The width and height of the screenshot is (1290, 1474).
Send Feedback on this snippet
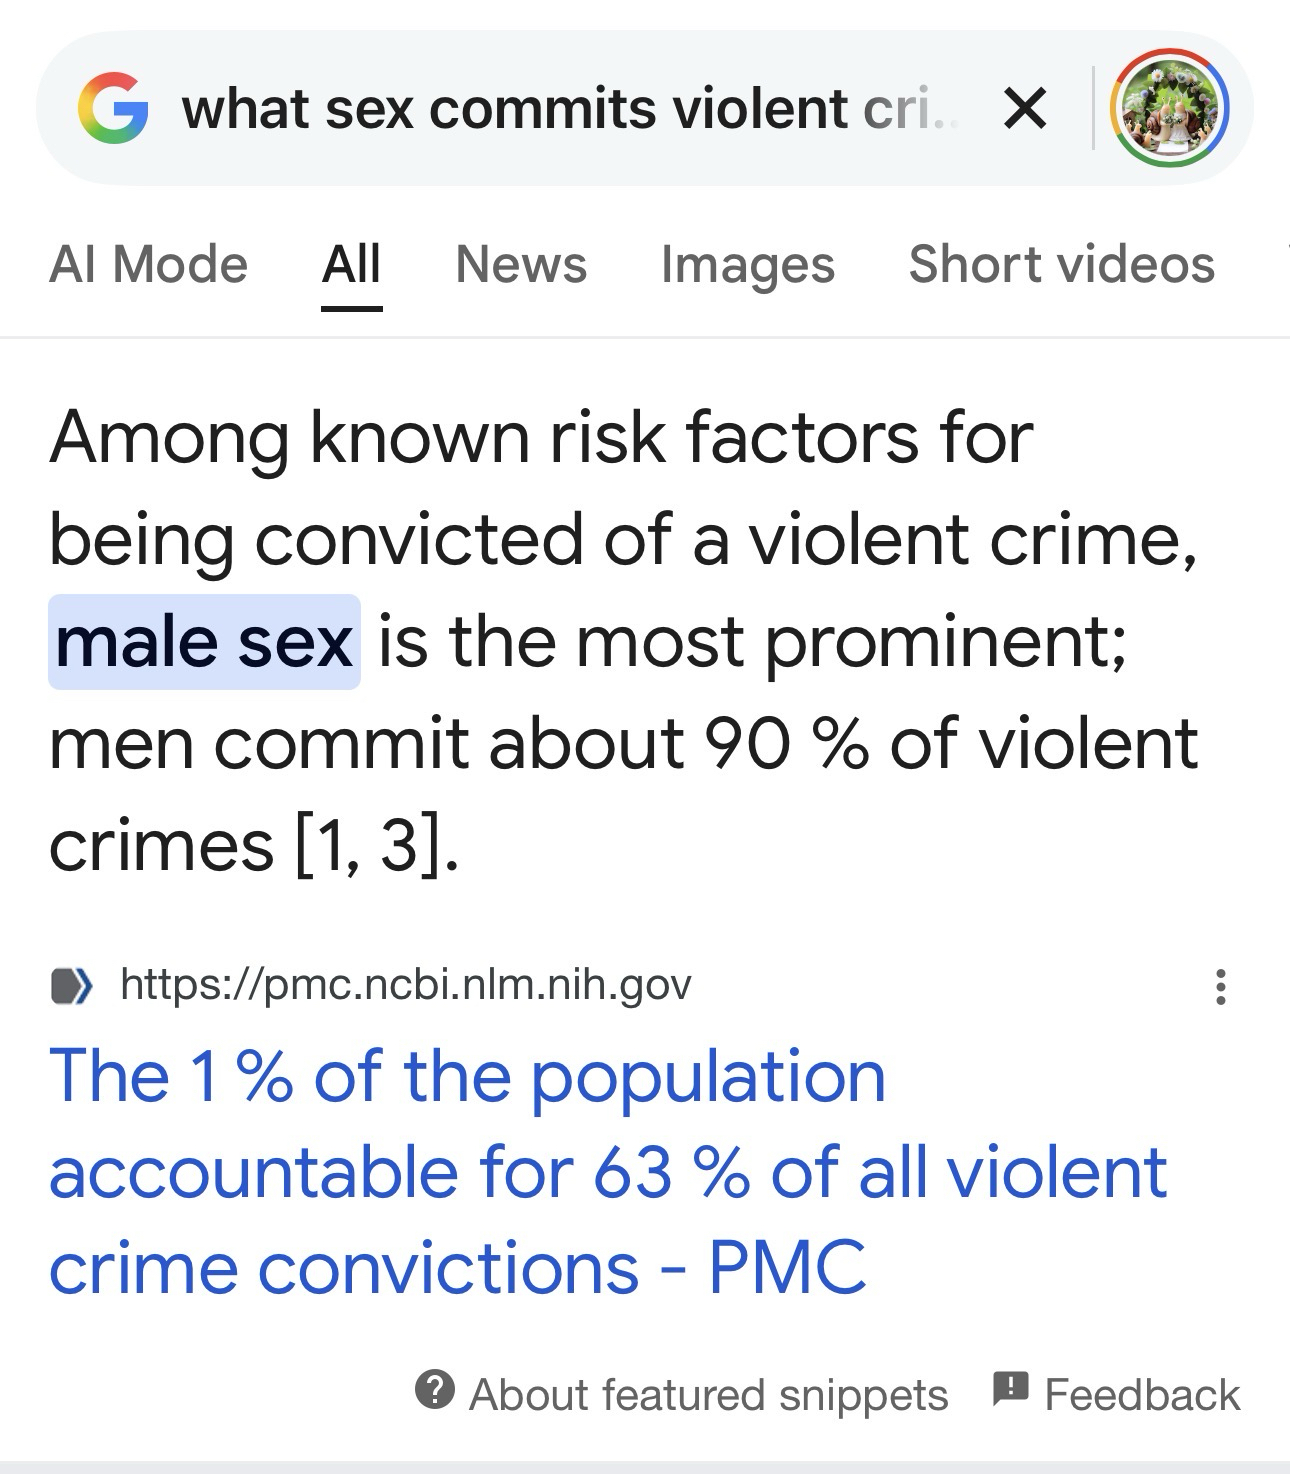pos(1141,1394)
